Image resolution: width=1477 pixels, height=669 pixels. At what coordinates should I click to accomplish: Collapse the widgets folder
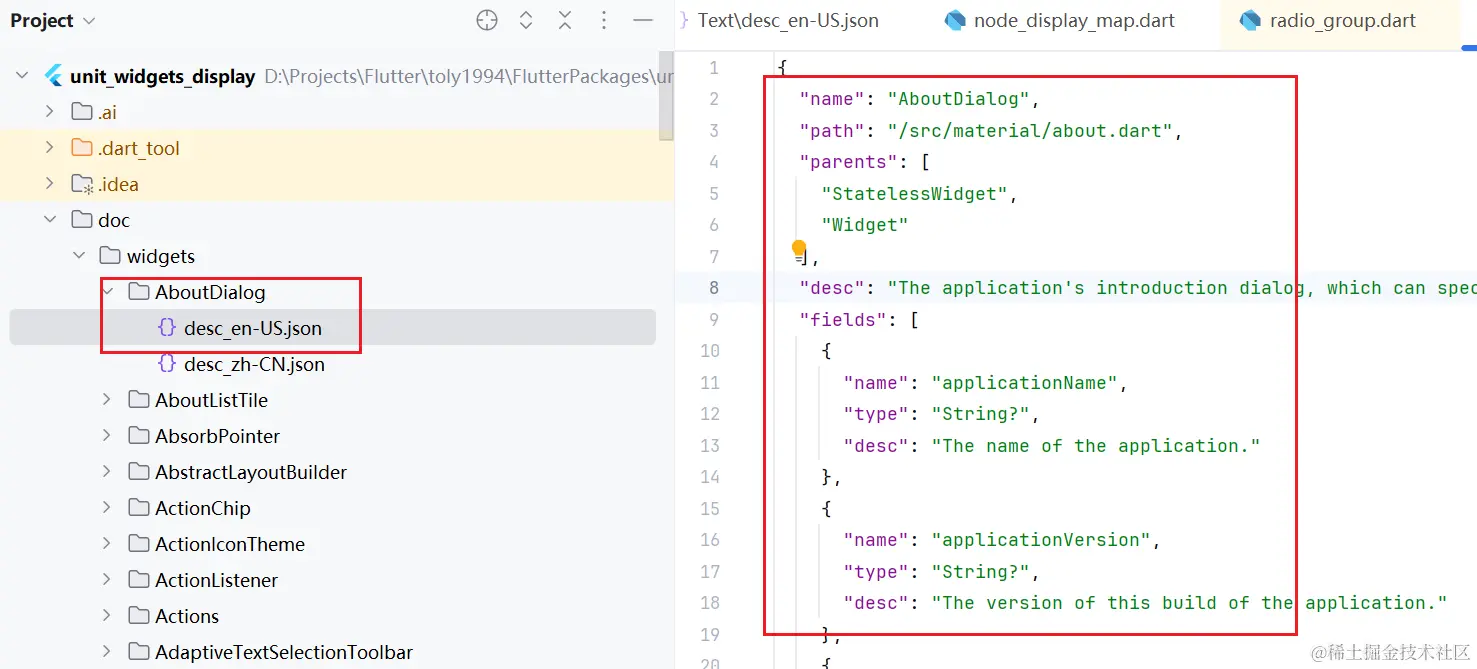click(x=79, y=256)
